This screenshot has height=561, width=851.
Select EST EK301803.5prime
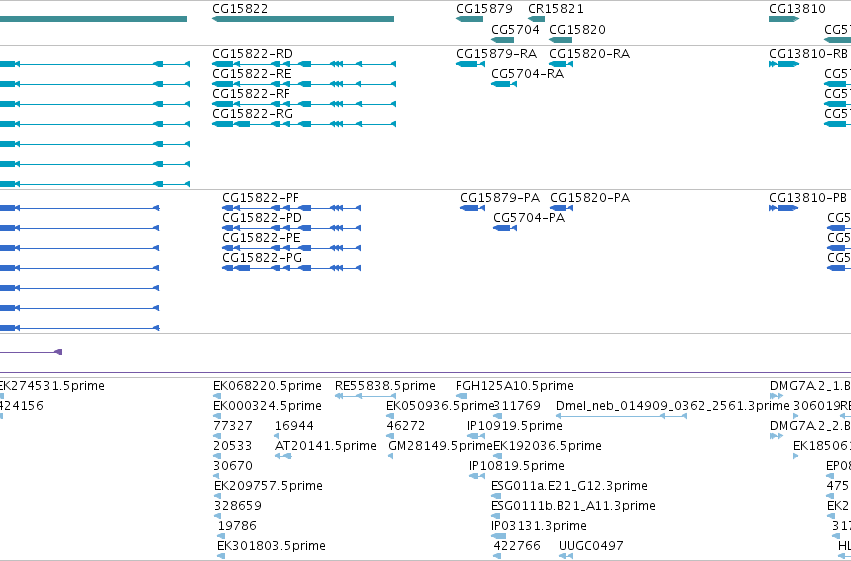click(221, 556)
